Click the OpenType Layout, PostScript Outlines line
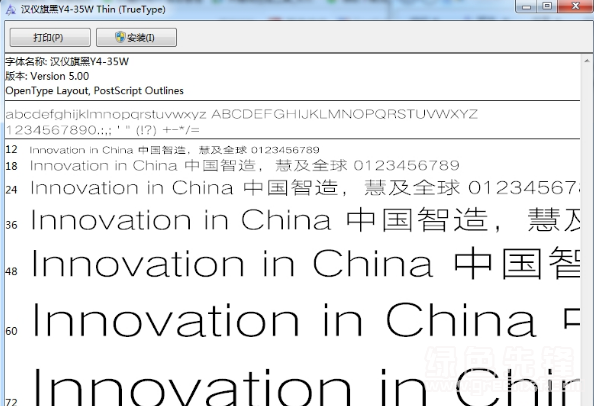Image resolution: width=594 pixels, height=406 pixels. (x=94, y=91)
